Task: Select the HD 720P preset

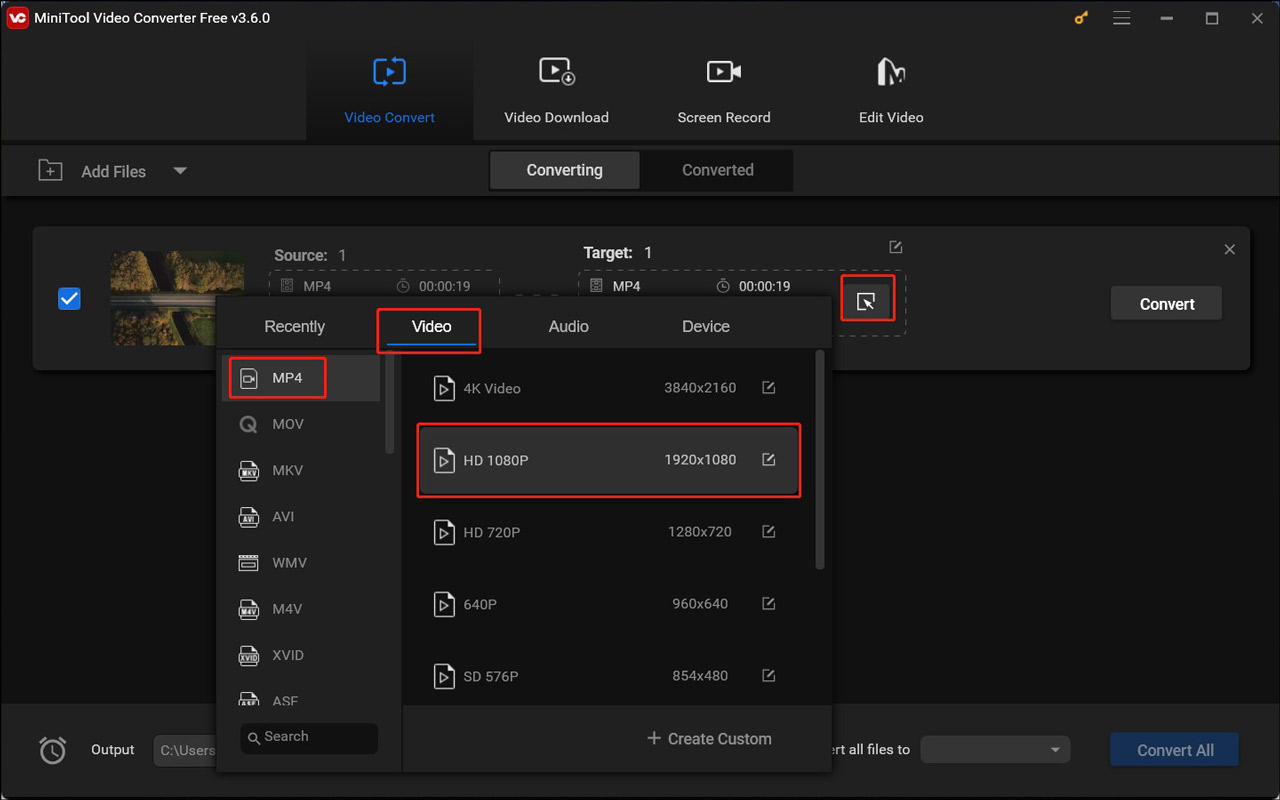Action: (608, 532)
